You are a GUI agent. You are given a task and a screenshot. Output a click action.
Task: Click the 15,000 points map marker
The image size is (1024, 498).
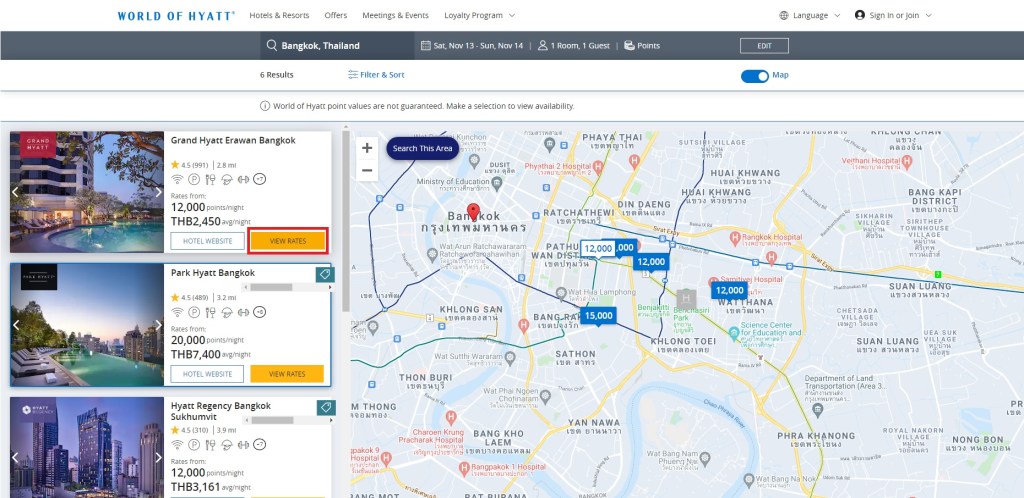598,317
